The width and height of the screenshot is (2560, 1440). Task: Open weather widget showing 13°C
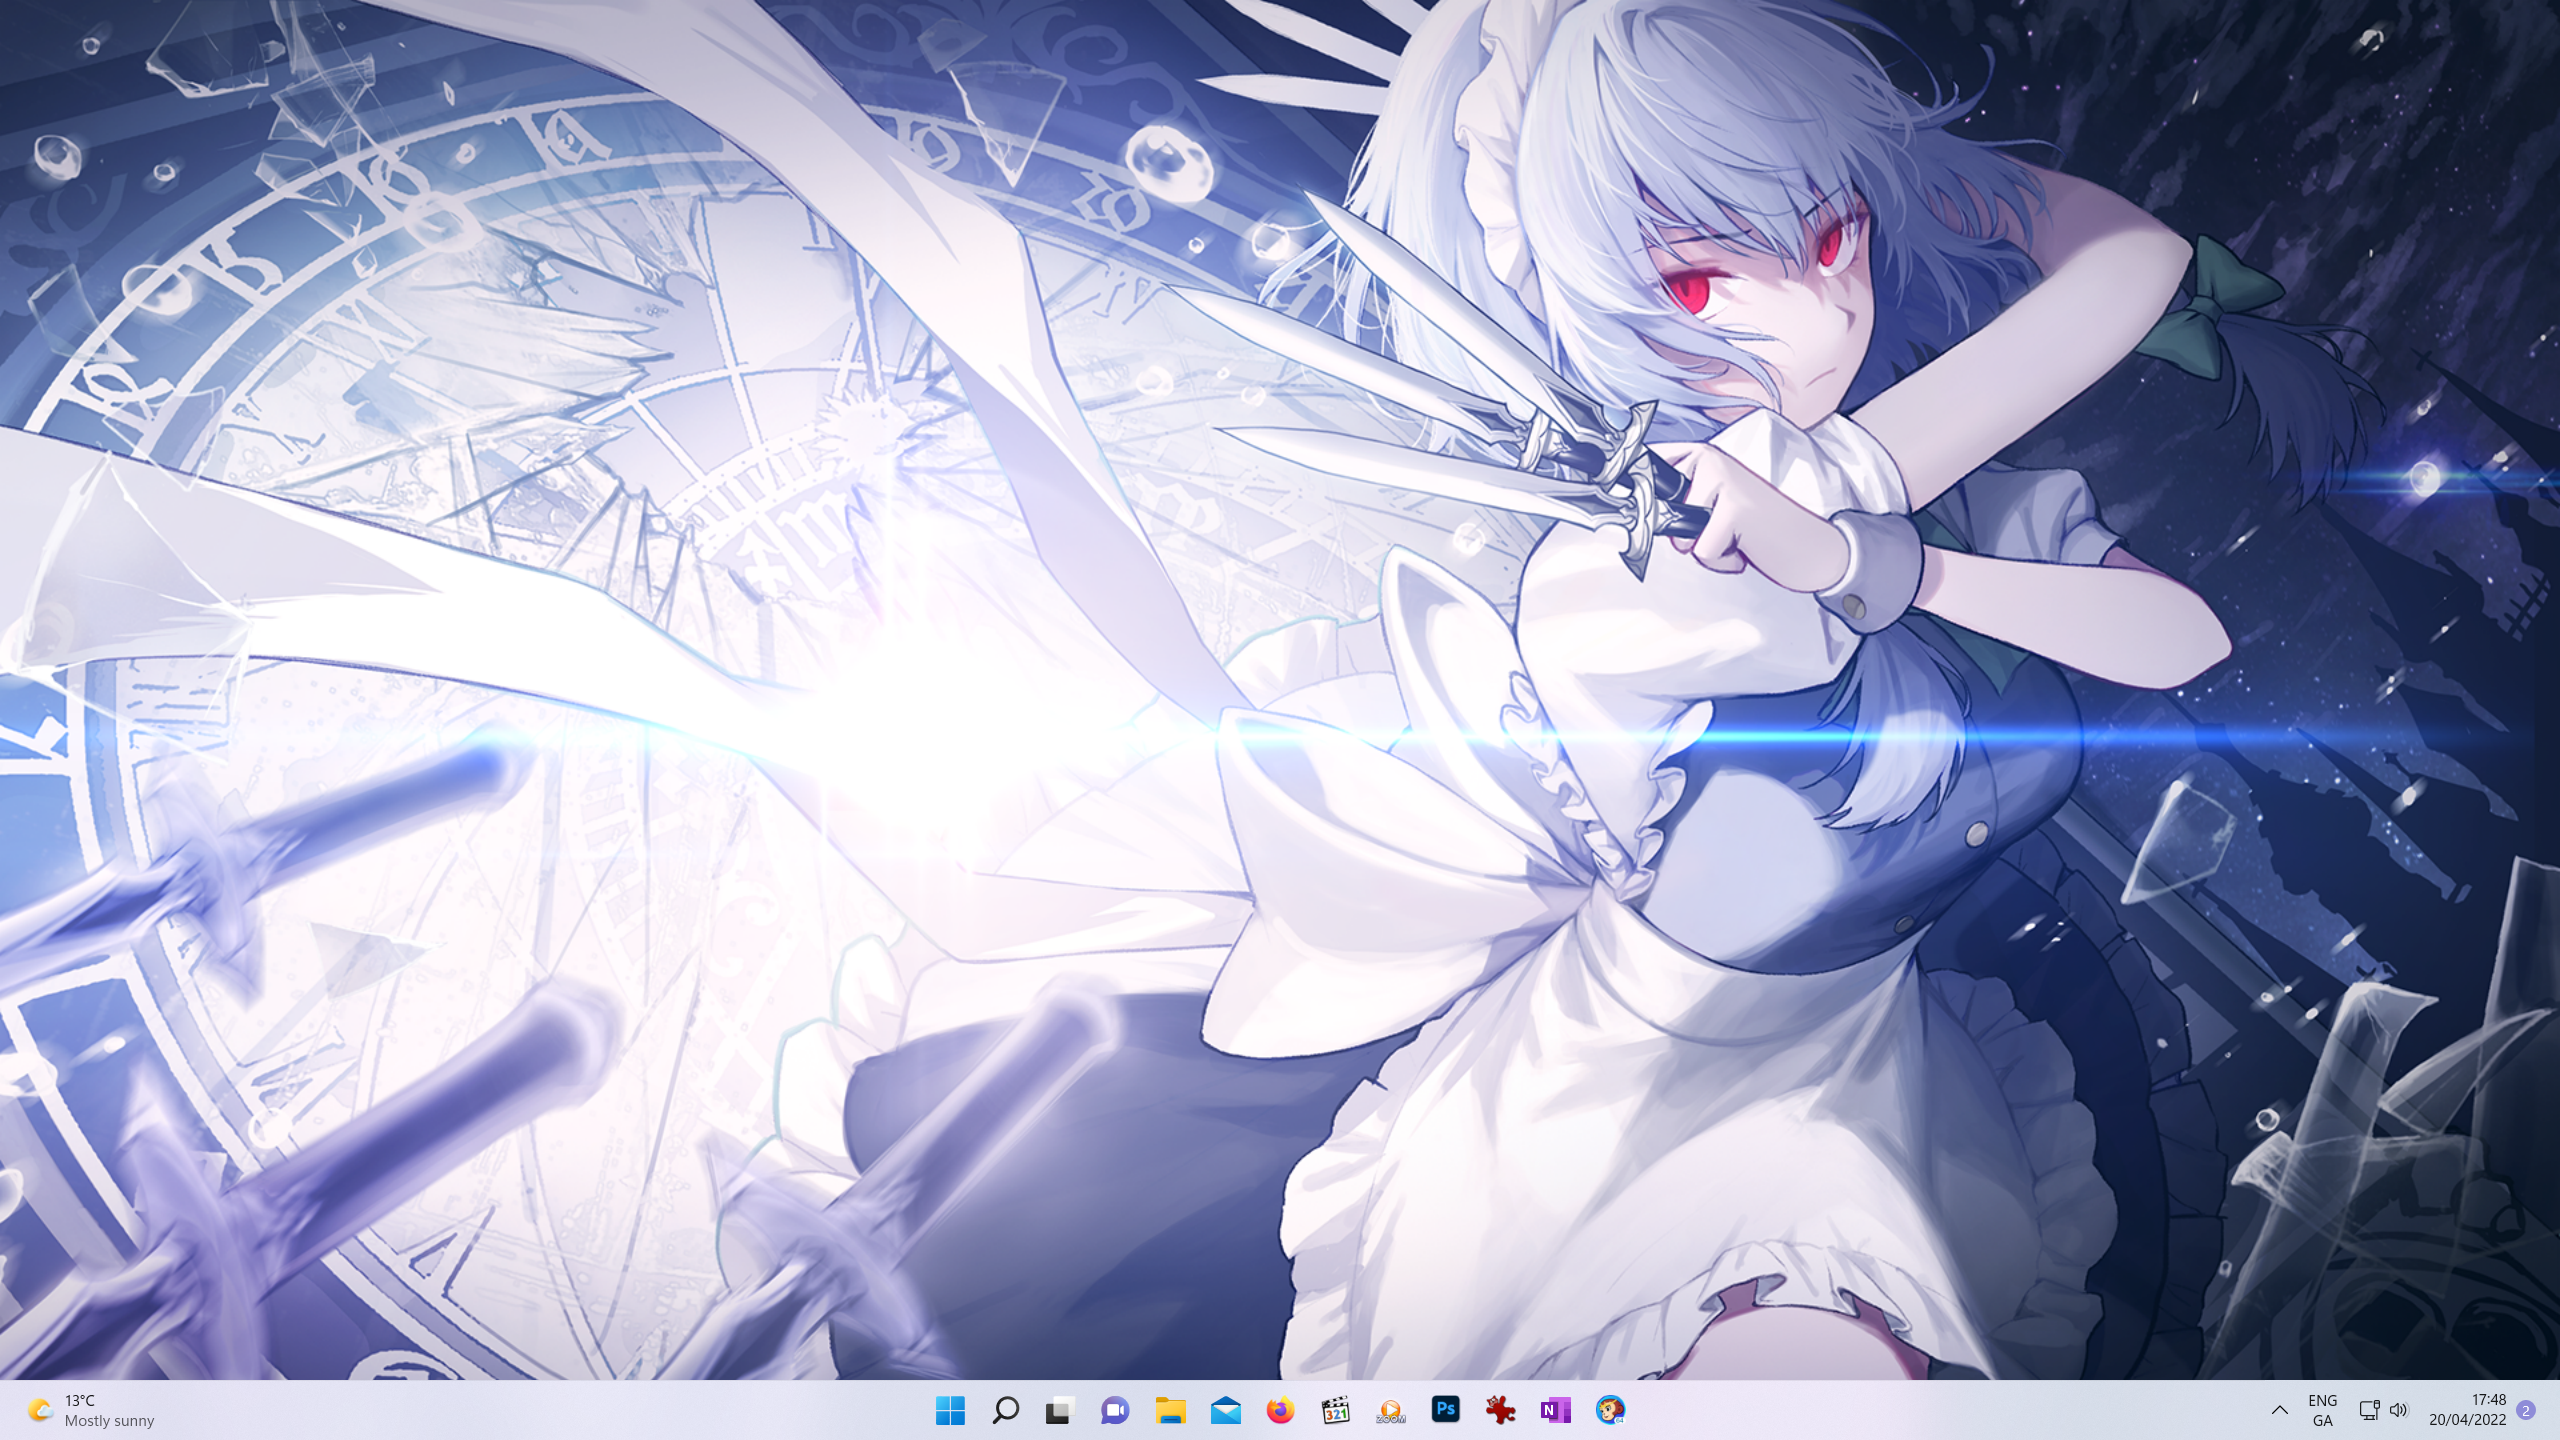click(x=92, y=1410)
